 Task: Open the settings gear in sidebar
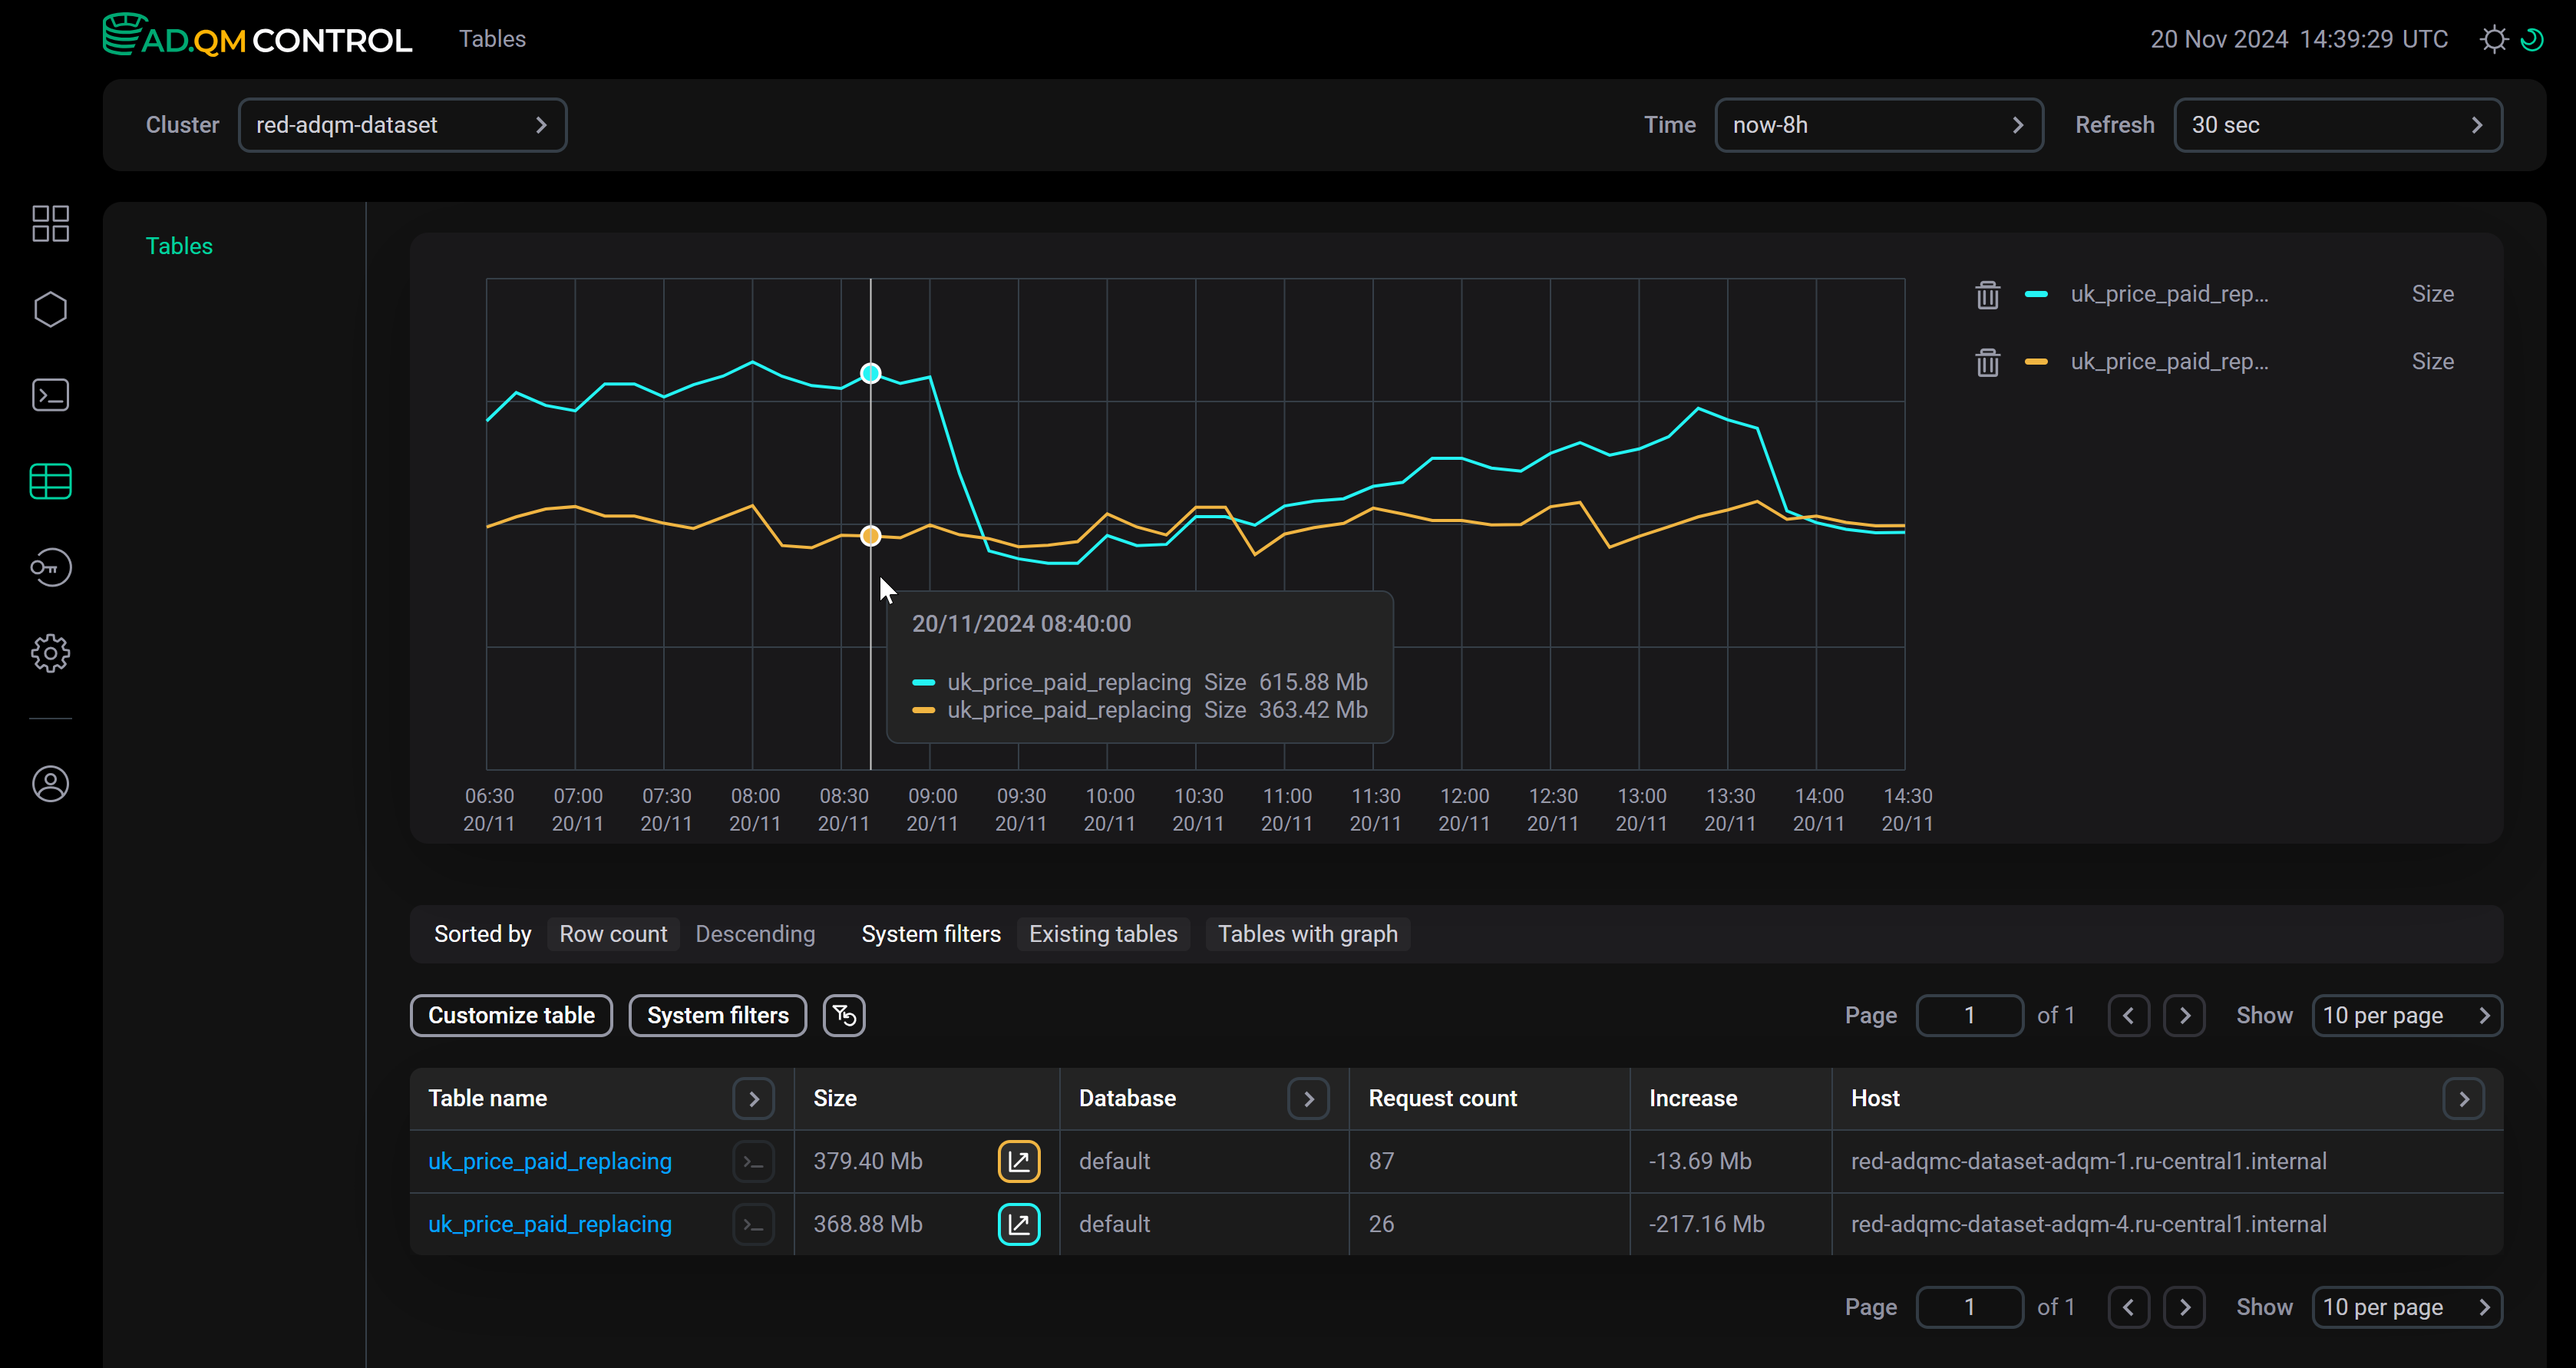[50, 653]
